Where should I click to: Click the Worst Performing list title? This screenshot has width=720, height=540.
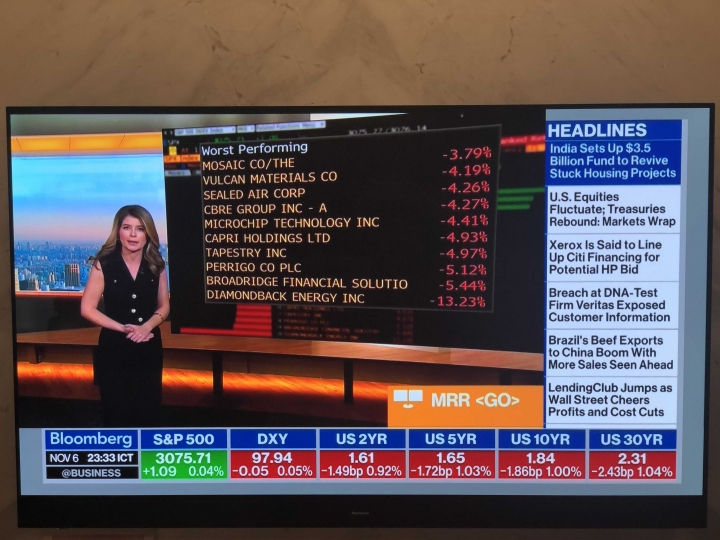click(254, 149)
